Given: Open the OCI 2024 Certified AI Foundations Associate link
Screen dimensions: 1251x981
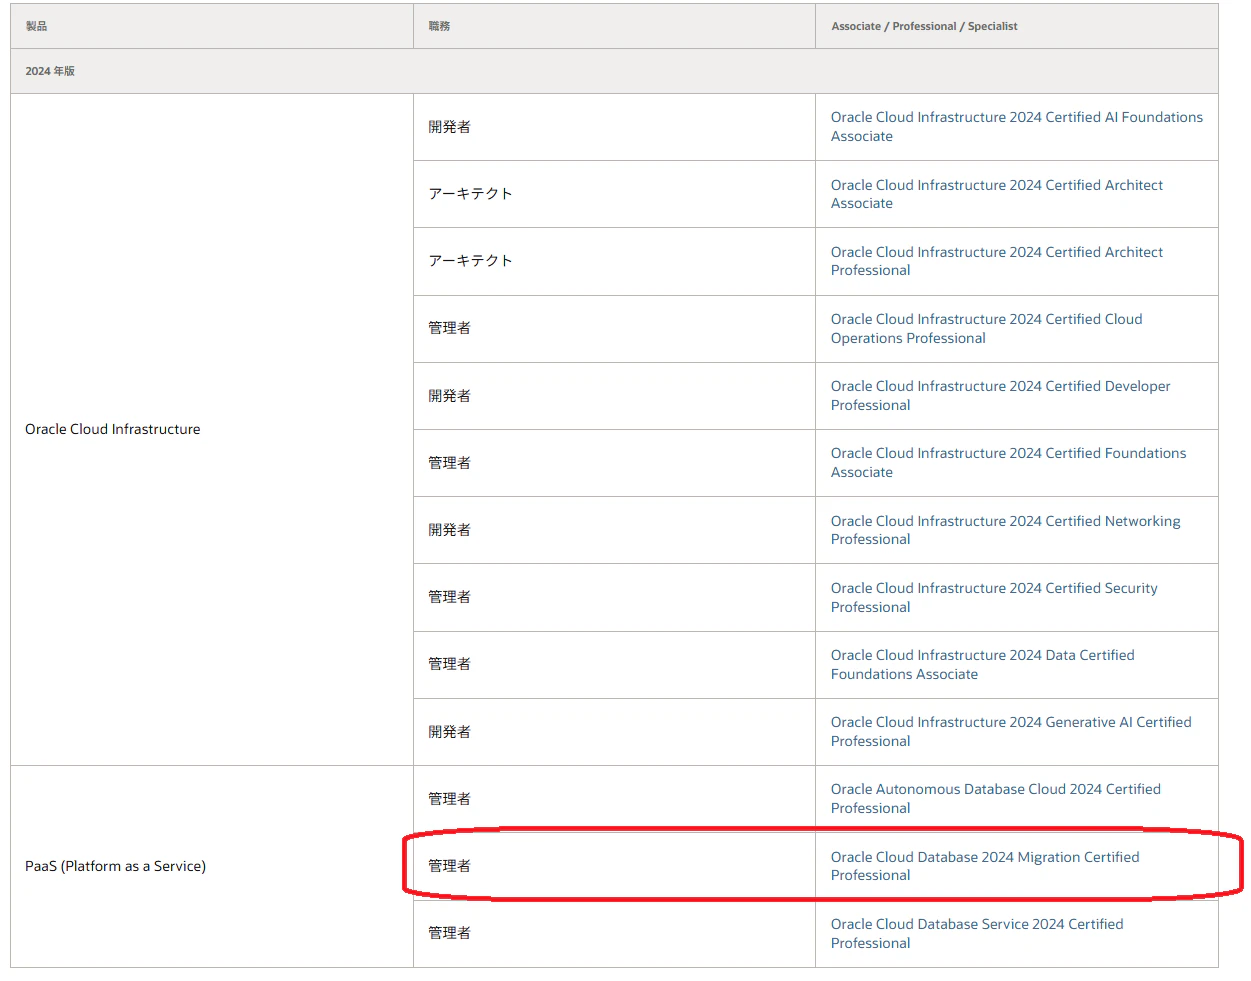Looking at the screenshot, I should pos(1016,127).
